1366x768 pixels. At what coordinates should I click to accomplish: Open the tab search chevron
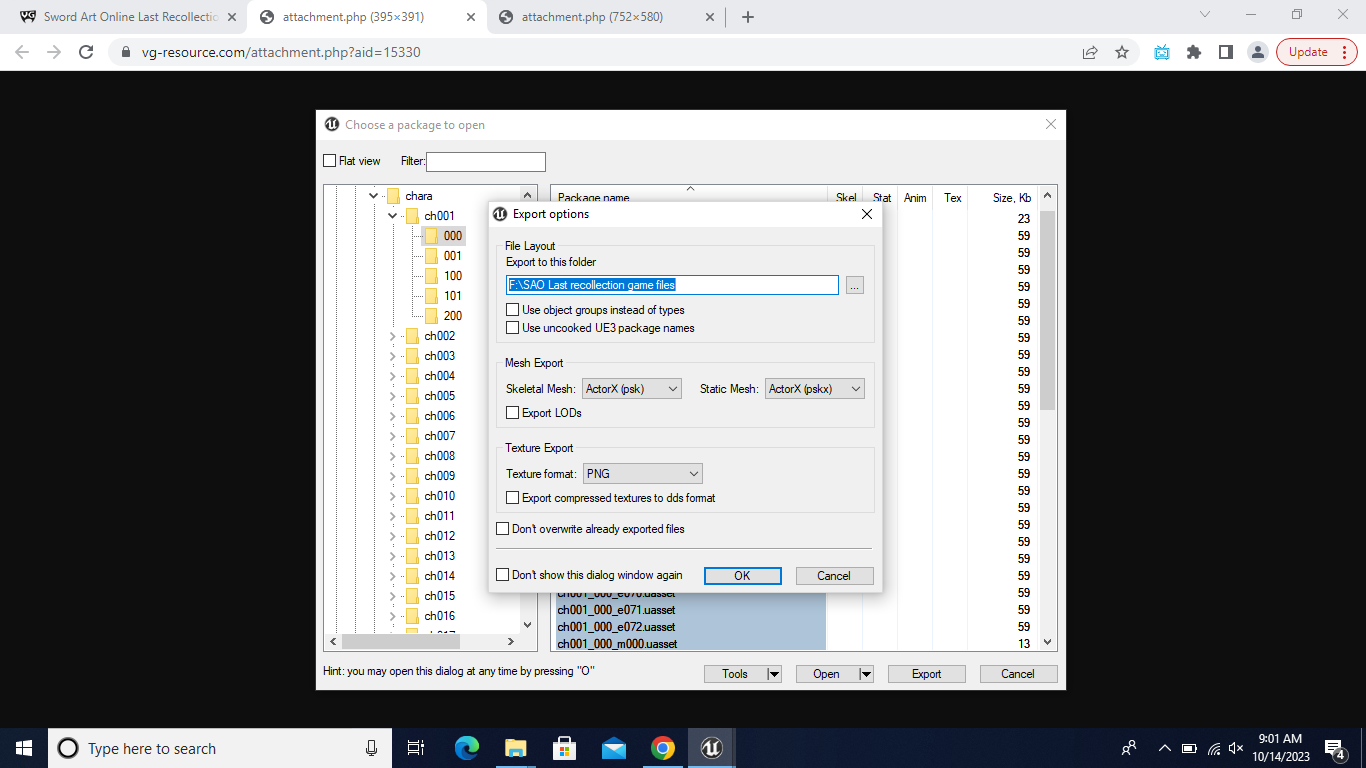click(1204, 15)
